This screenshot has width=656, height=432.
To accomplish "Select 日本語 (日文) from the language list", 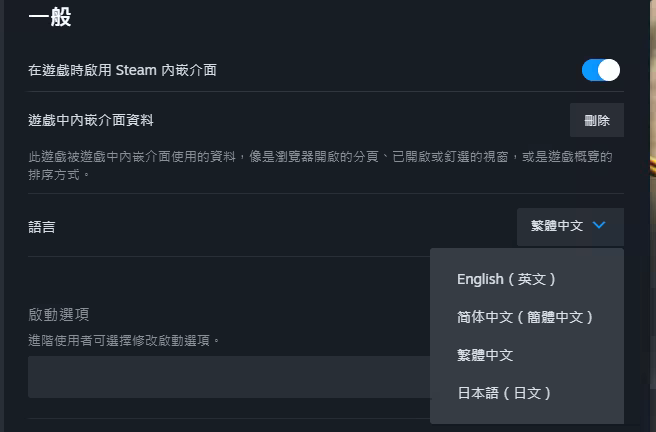I will [504, 393].
